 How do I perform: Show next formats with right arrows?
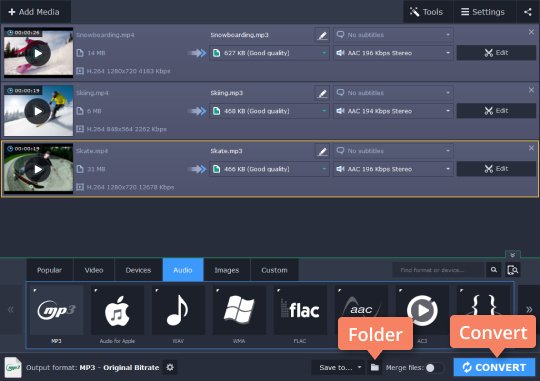529,309
